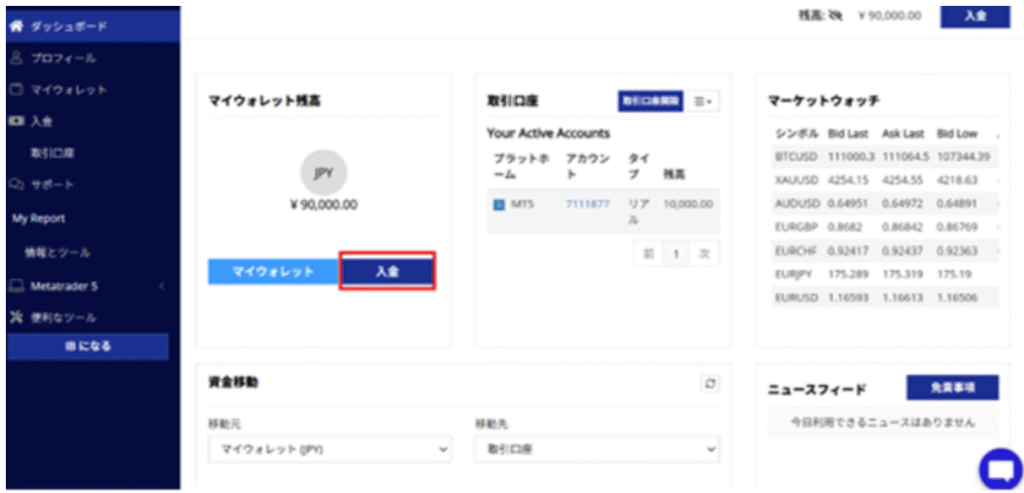The width and height of the screenshot is (1024, 493).
Task: Click the サポート chat icon in sidebar
Action: pyautogui.click(x=16, y=185)
